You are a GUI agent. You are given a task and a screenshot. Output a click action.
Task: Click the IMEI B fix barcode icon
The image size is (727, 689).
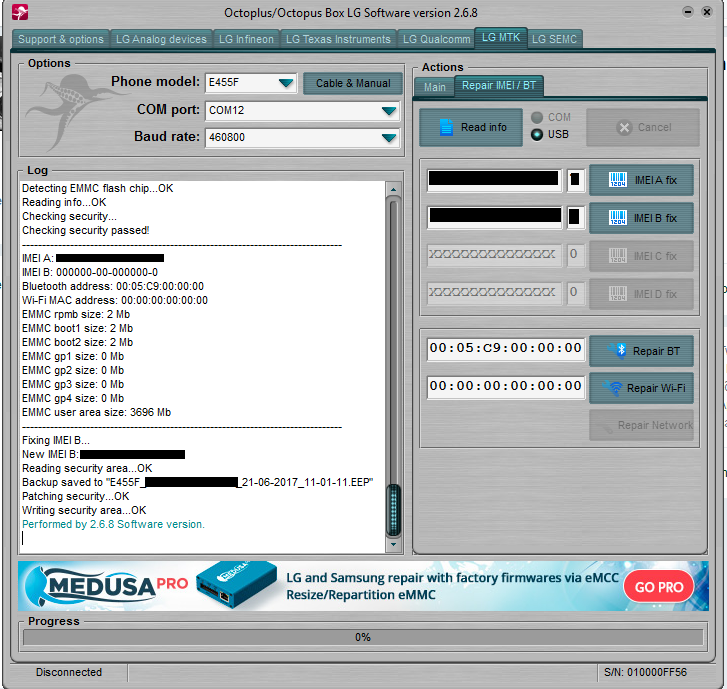(x=618, y=218)
